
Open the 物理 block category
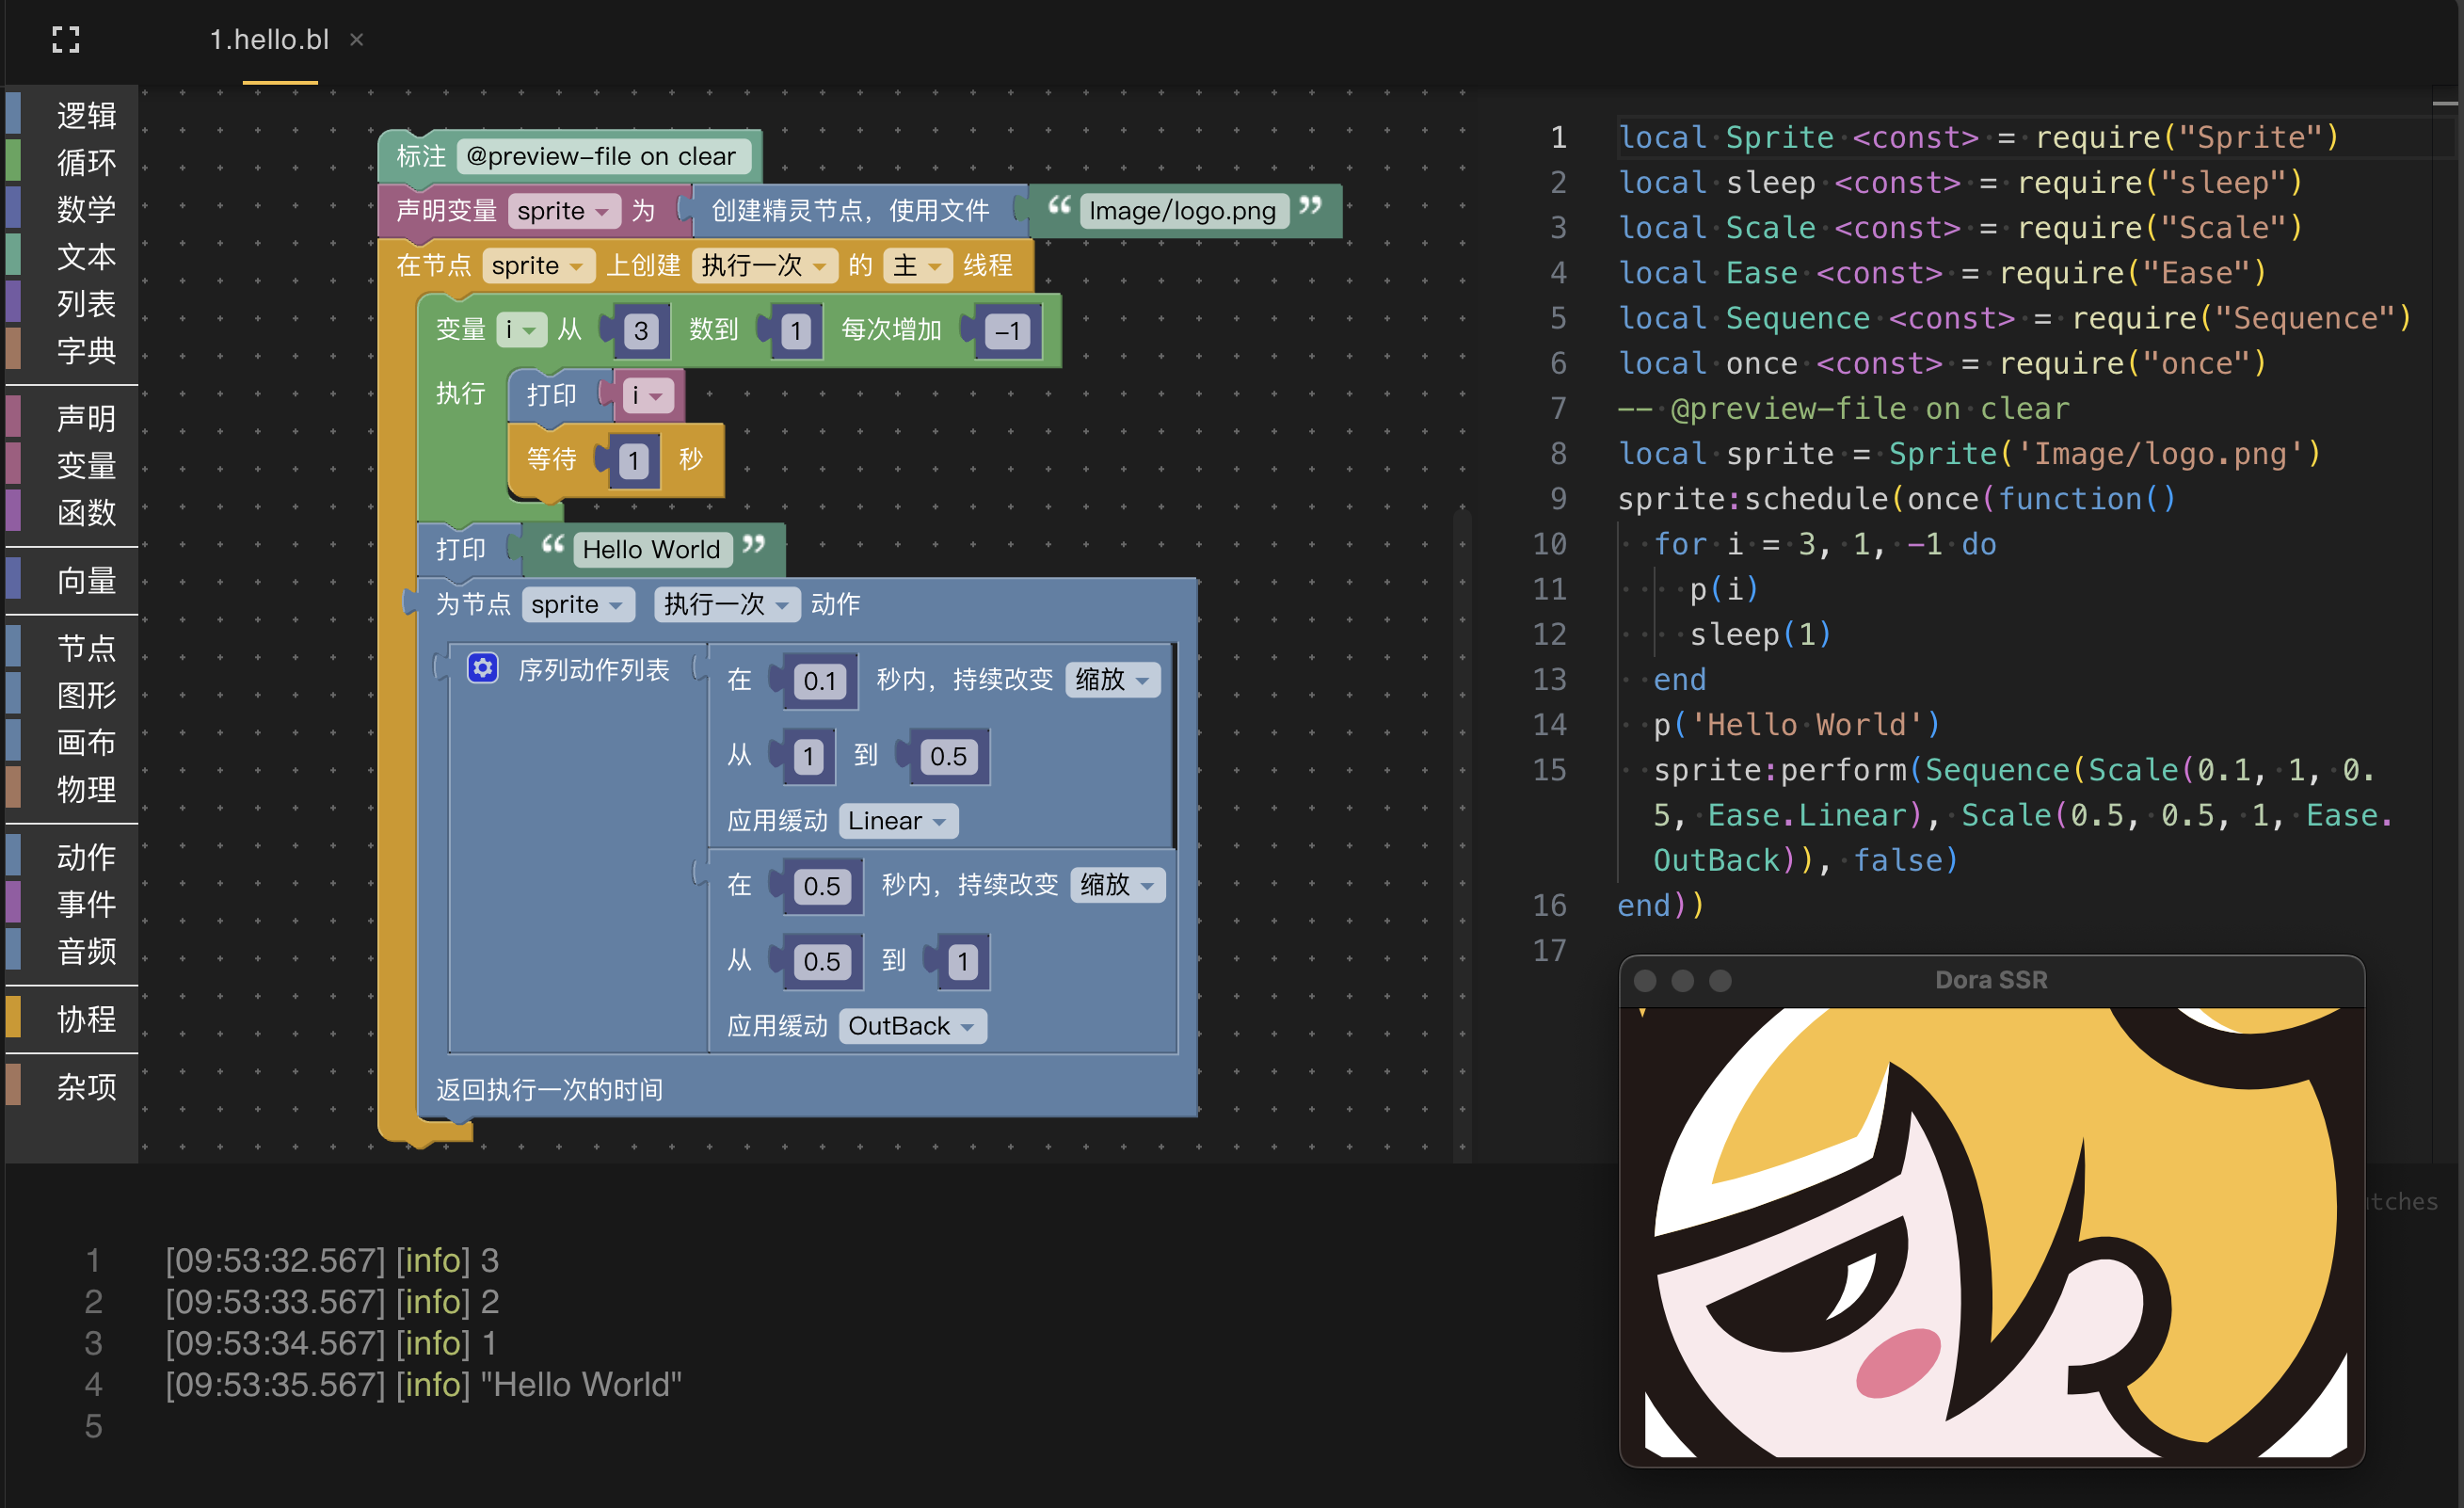coord(86,790)
